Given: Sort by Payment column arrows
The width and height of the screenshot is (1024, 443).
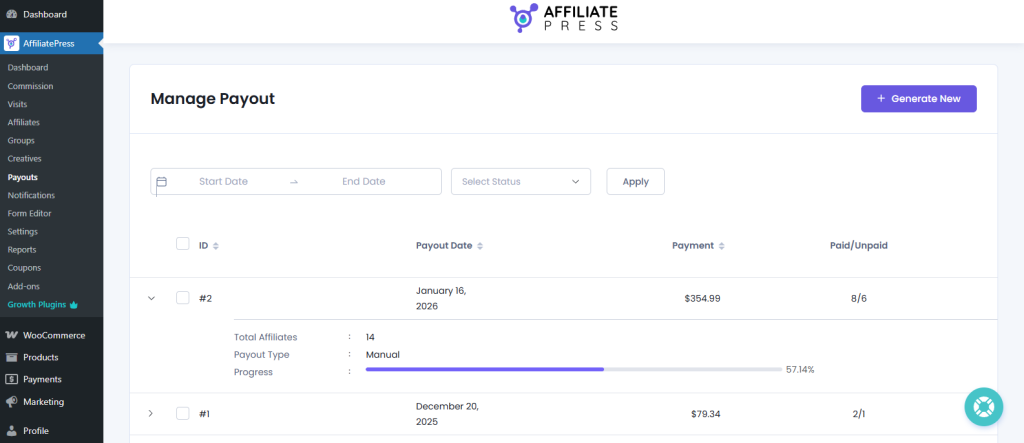Looking at the screenshot, I should pos(722,246).
